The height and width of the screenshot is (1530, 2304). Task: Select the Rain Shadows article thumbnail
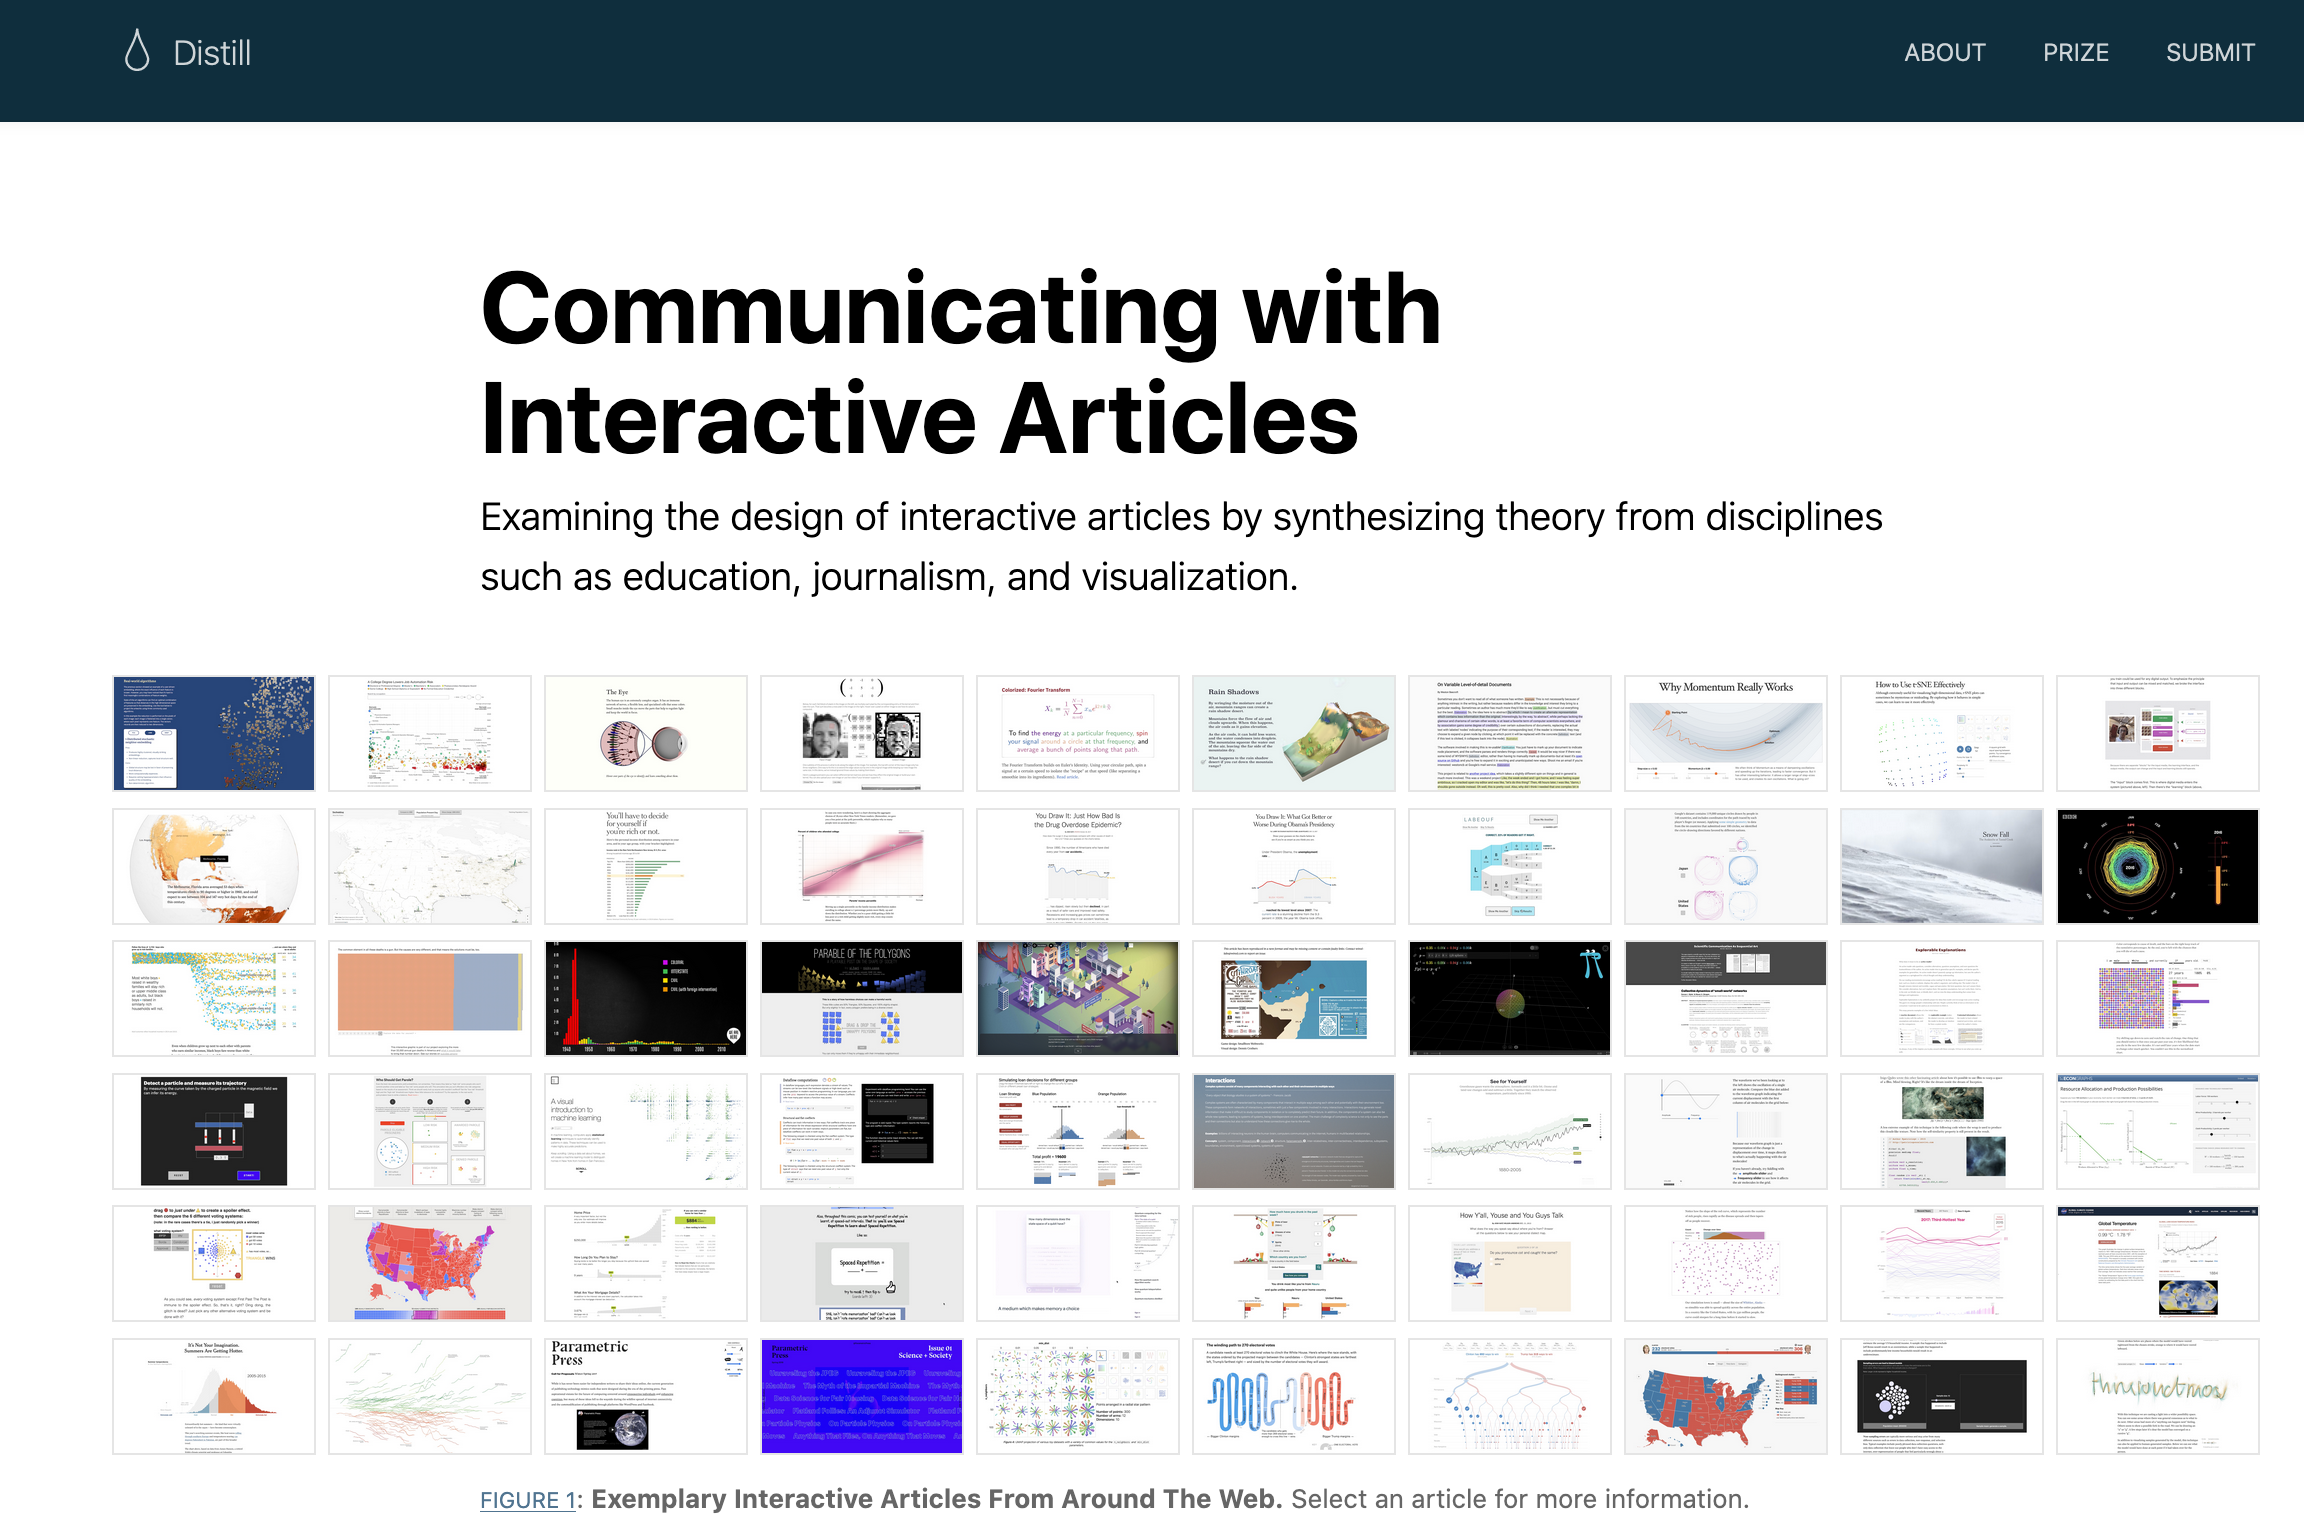coord(1293,733)
